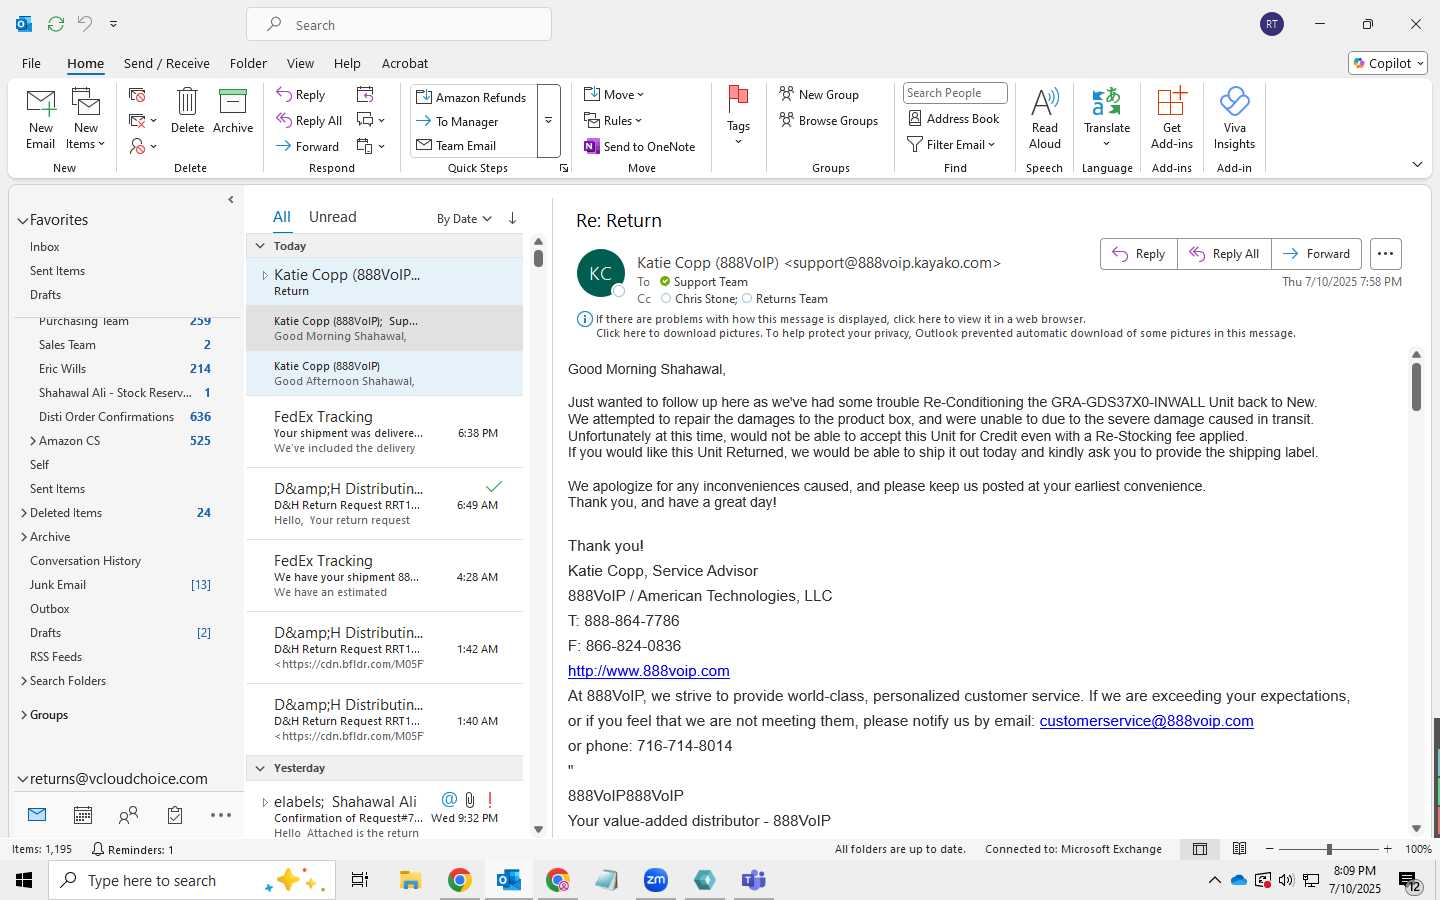Open the File menu
Viewport: 1440px width, 900px height.
click(31, 63)
